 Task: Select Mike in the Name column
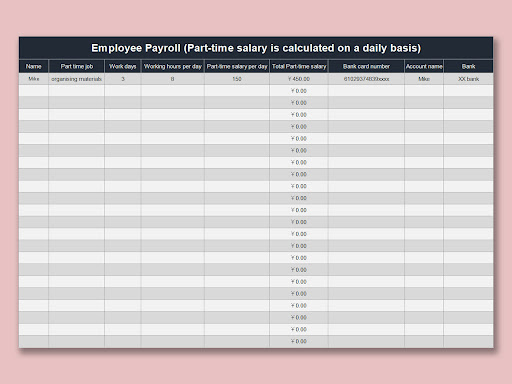point(34,79)
